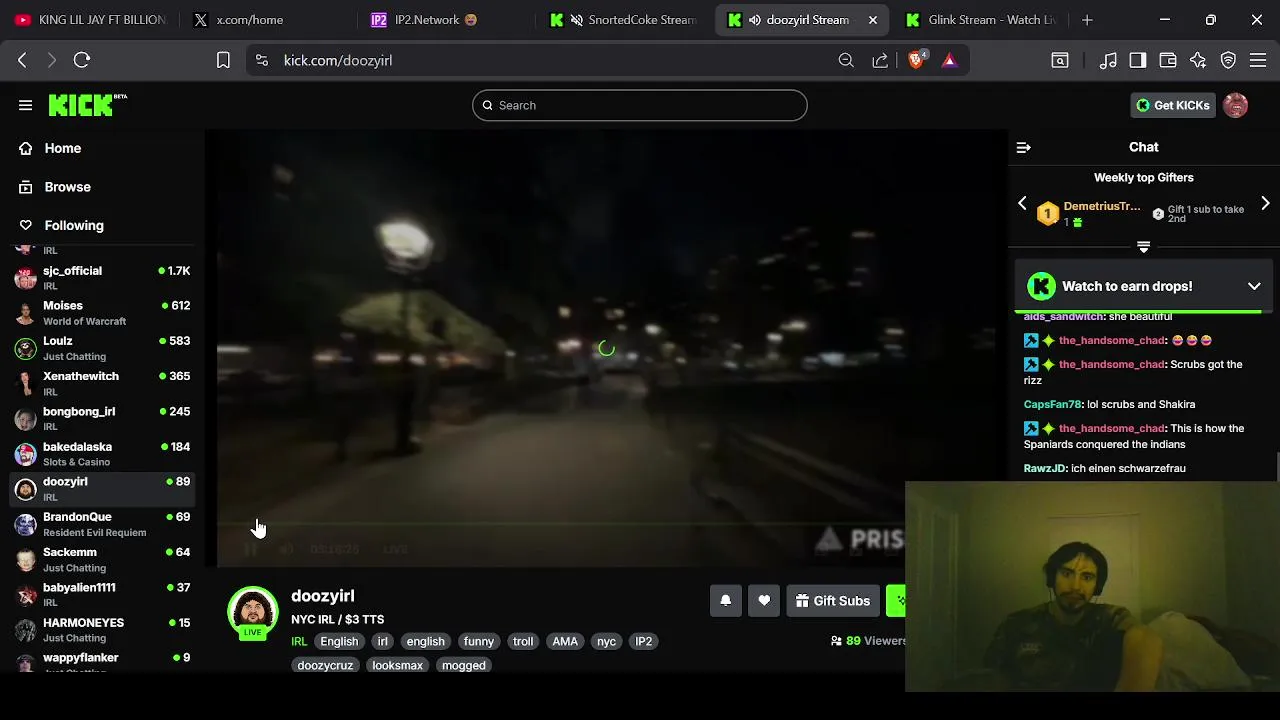Open Xenathewitch channel in sidebar
Image resolution: width=1280 pixels, height=720 pixels.
(x=102, y=383)
